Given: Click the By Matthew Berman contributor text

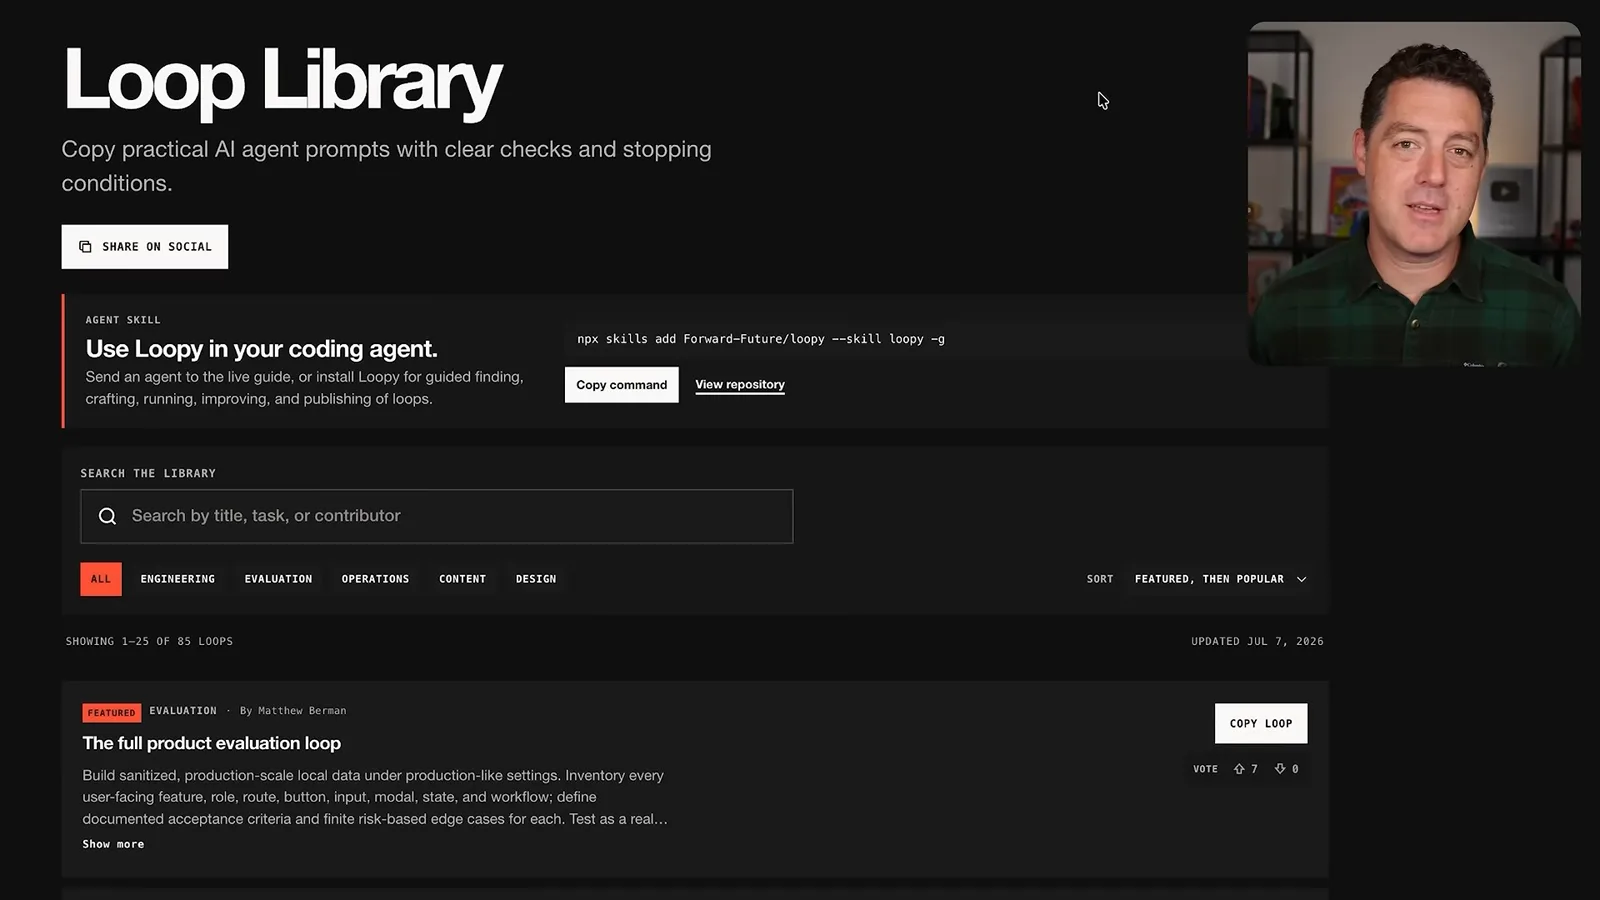Looking at the screenshot, I should pyautogui.click(x=293, y=711).
